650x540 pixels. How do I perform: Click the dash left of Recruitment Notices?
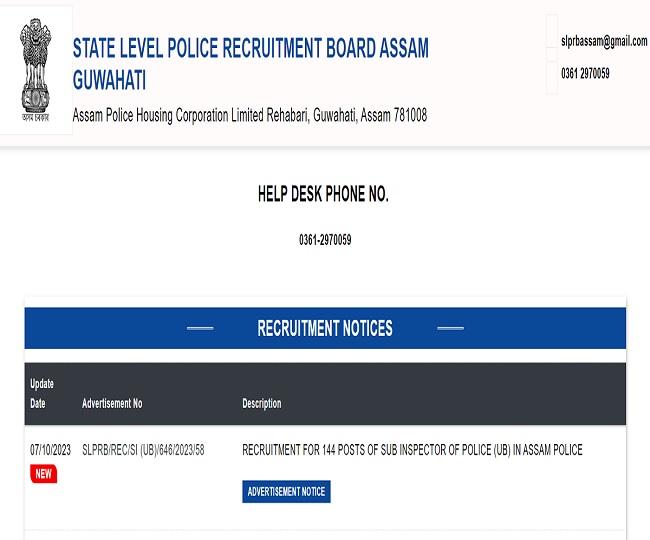tap(200, 328)
